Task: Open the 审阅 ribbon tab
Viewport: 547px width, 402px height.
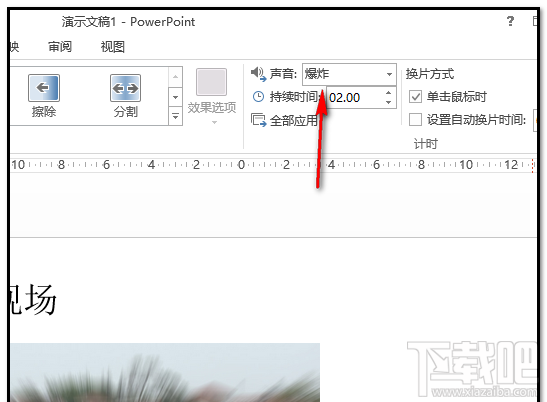Action: (x=60, y=46)
